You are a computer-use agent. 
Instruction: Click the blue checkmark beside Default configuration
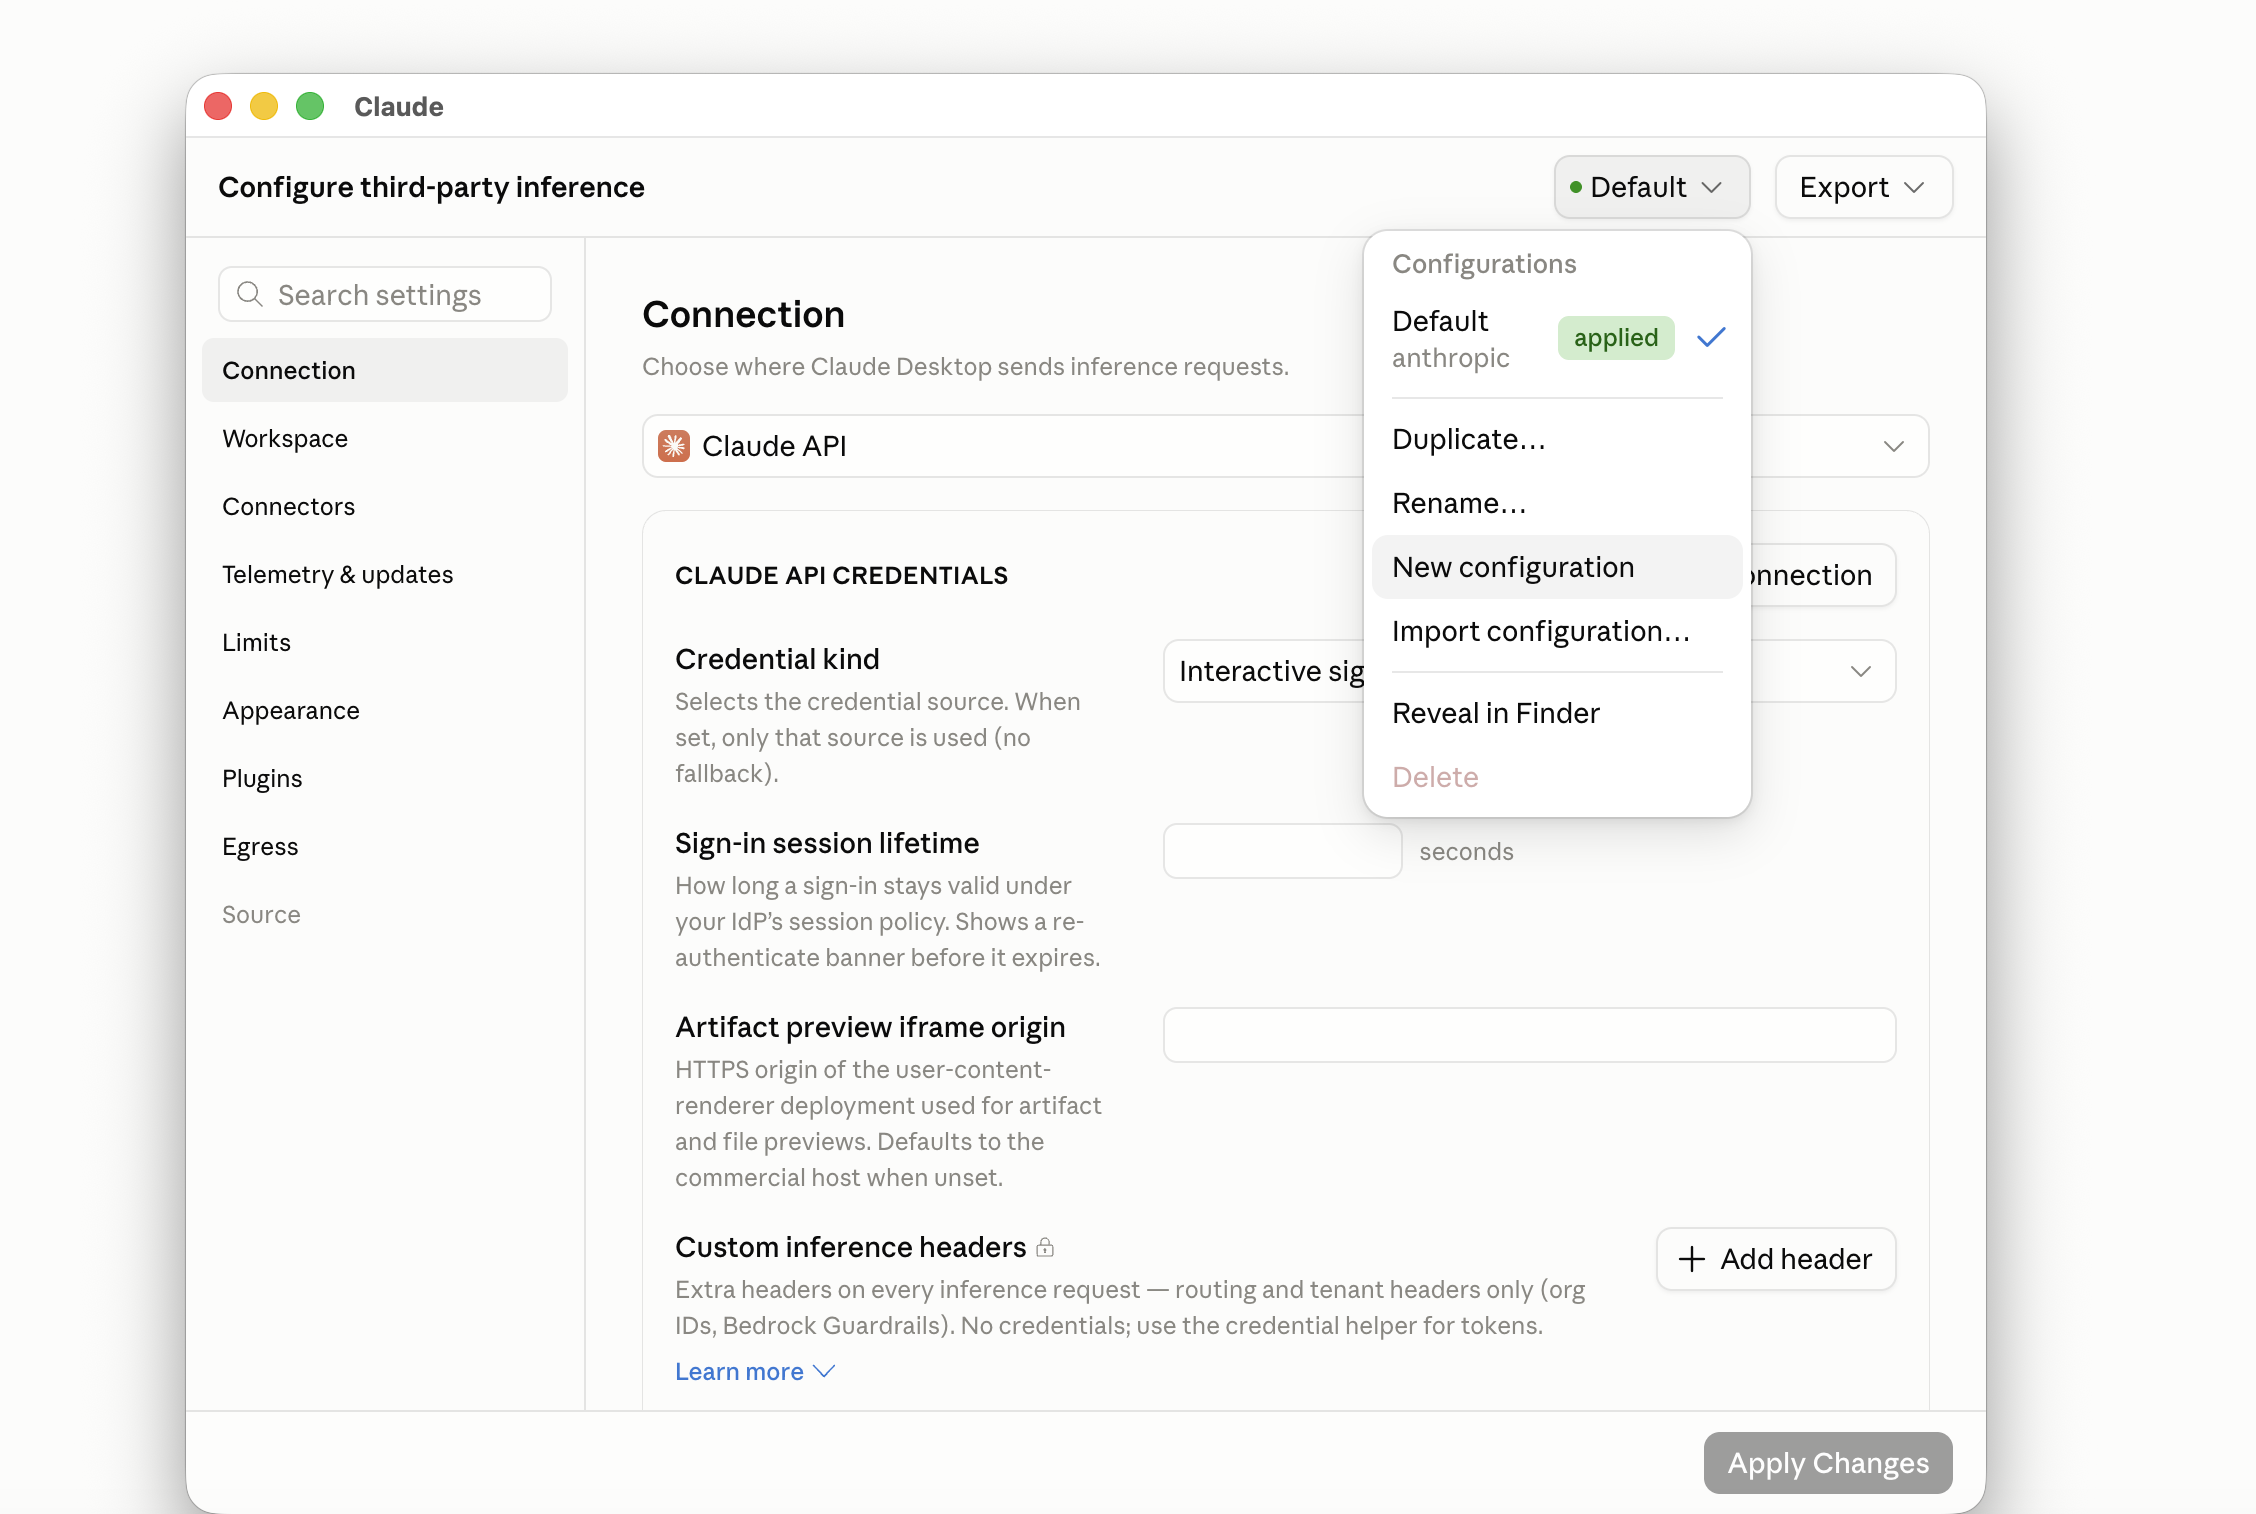(1711, 338)
